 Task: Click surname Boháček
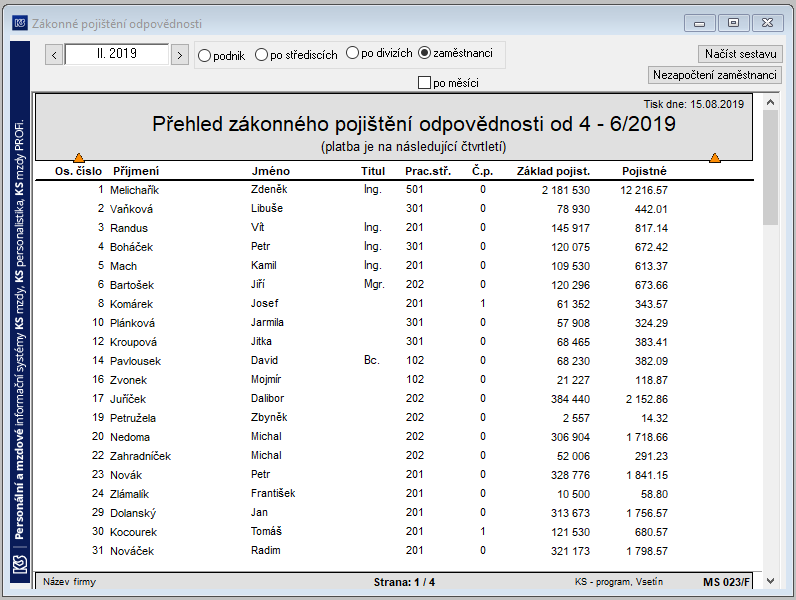[x=131, y=247]
